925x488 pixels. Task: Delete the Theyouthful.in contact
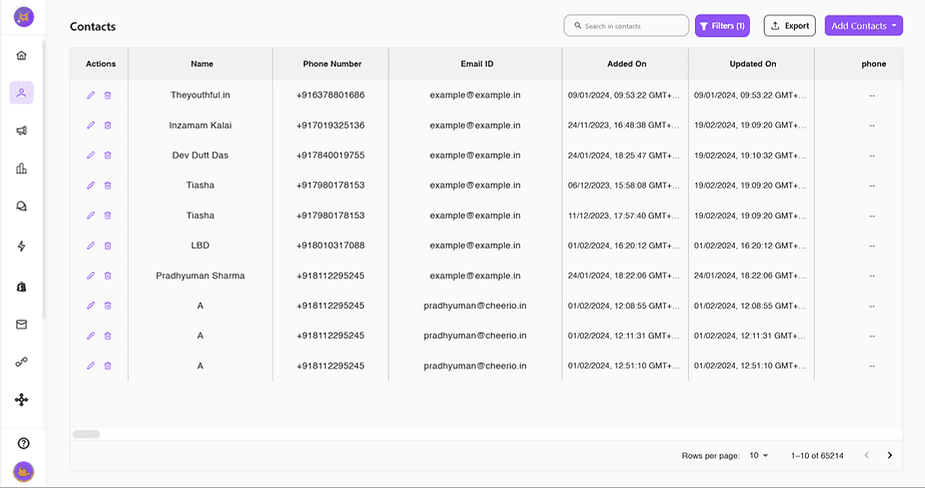[107, 95]
